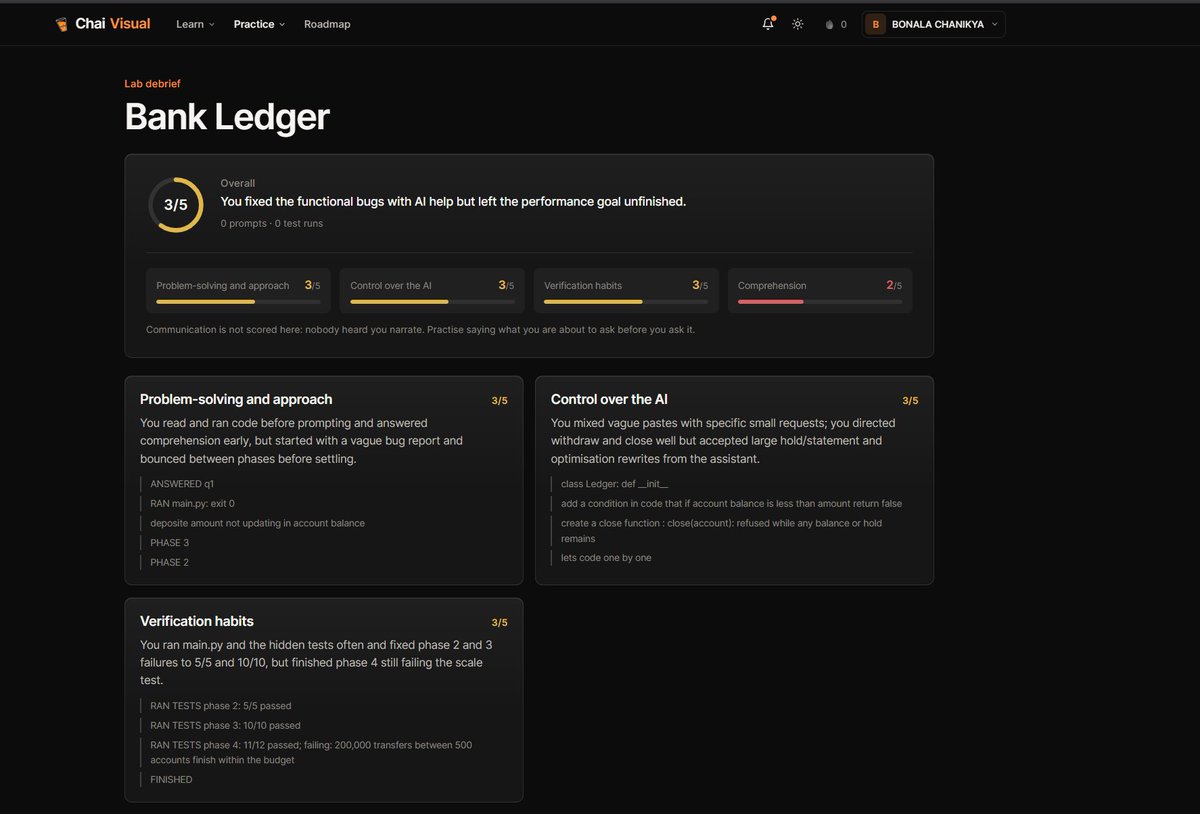The image size is (1200, 814).
Task: Expand the Practice dropdown menu
Action: 259,24
